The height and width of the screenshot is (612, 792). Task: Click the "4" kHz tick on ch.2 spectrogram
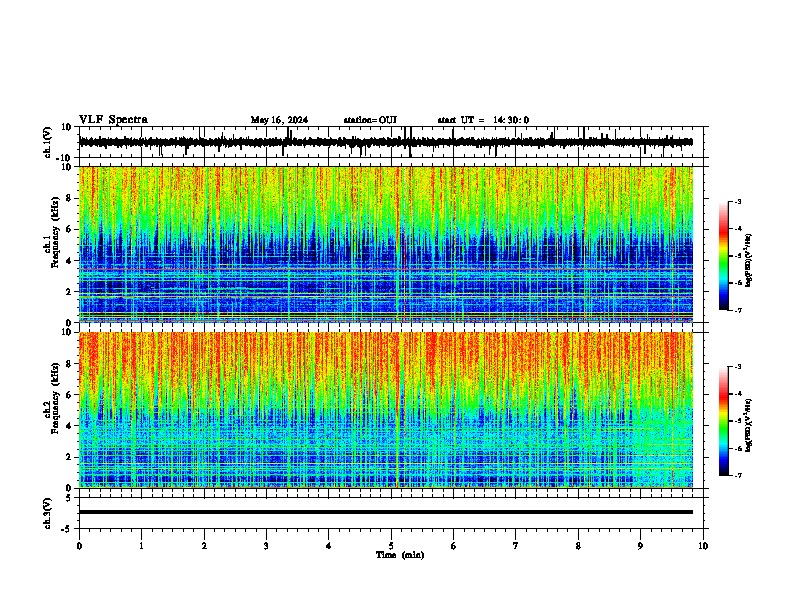tap(69, 426)
